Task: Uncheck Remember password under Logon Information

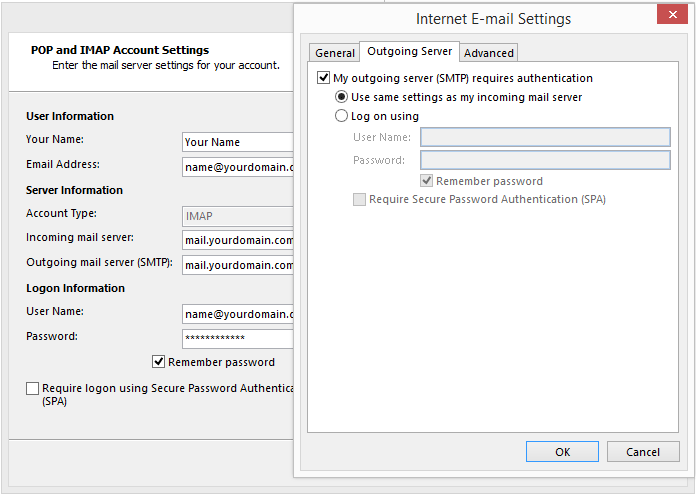Action: [x=159, y=362]
